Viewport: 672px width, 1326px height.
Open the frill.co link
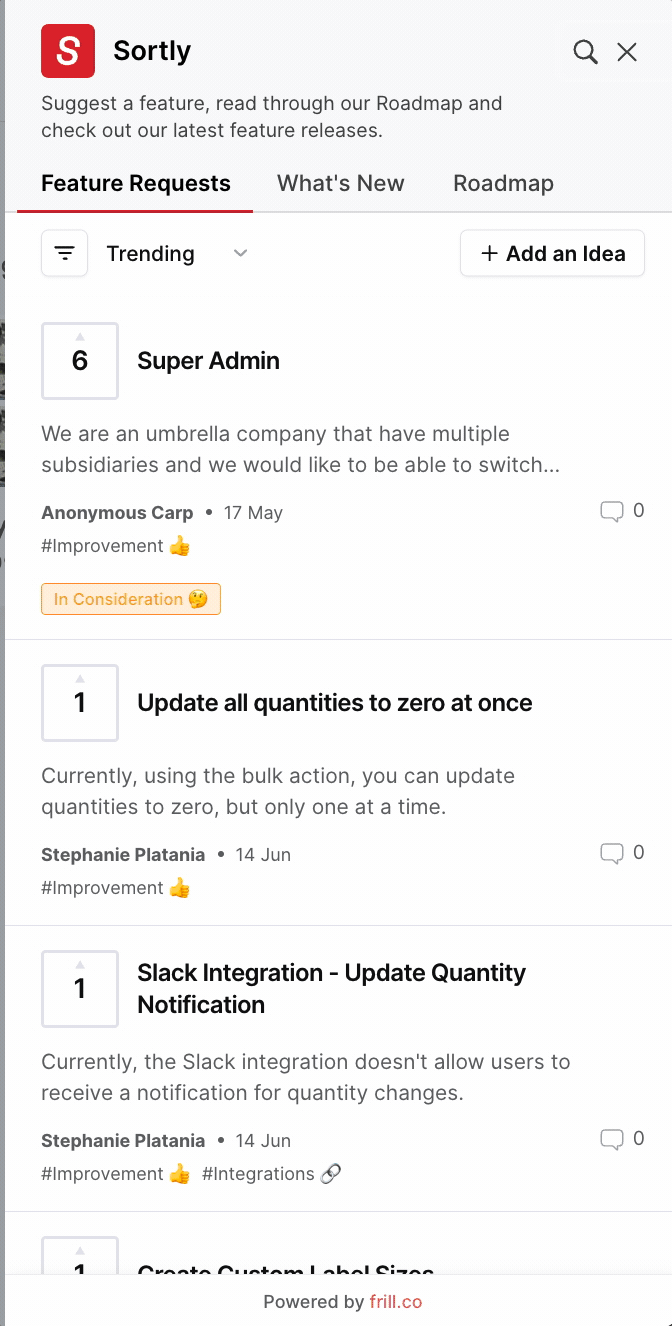[395, 1302]
